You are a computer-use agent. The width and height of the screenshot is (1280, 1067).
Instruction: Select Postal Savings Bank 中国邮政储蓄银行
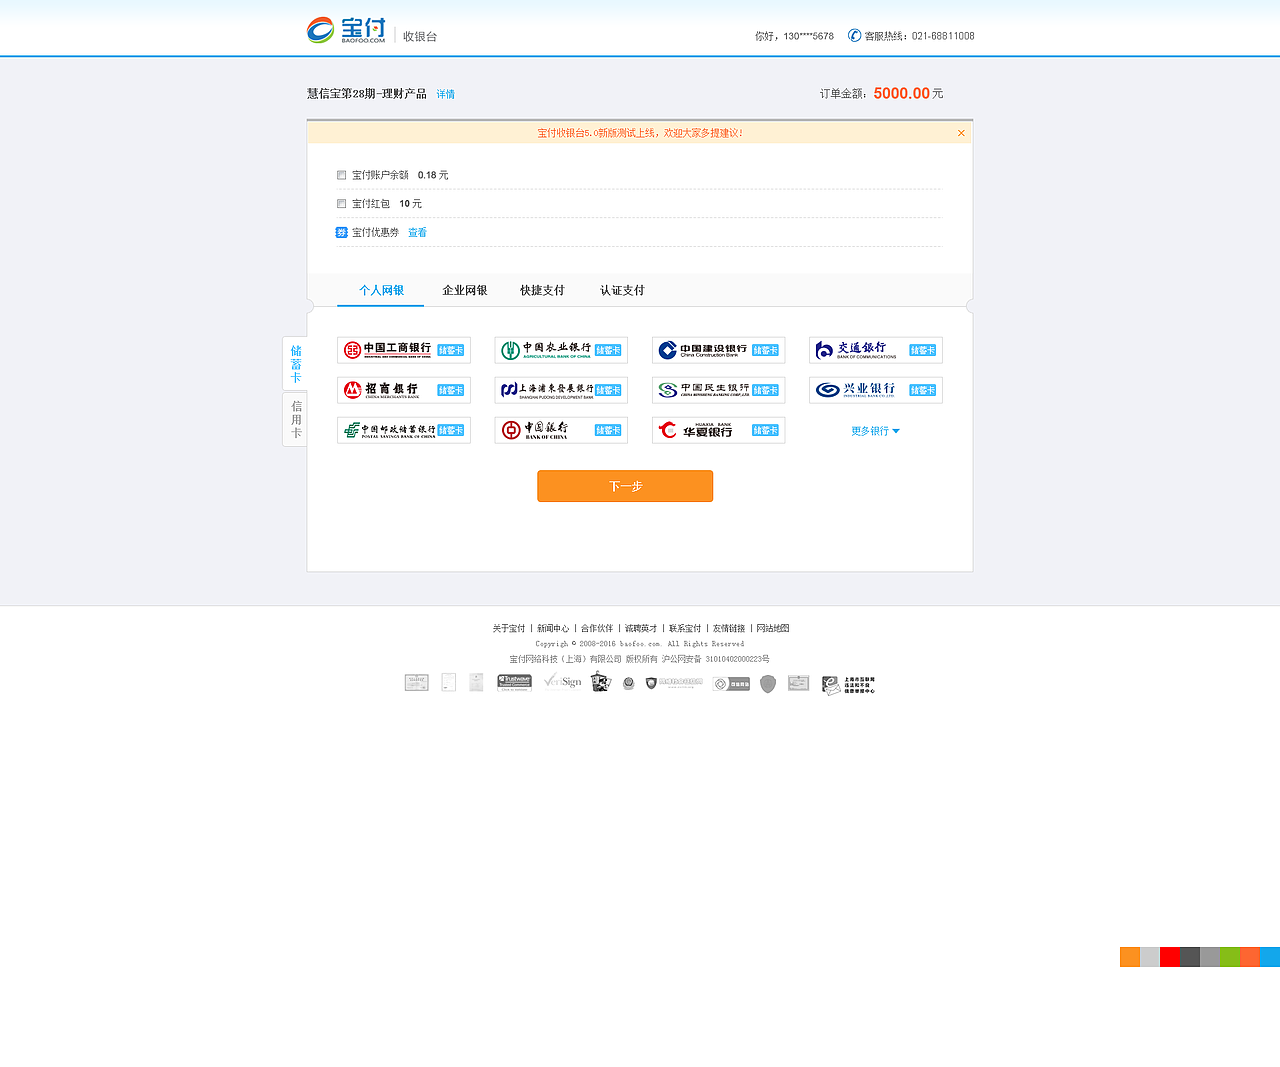point(404,430)
